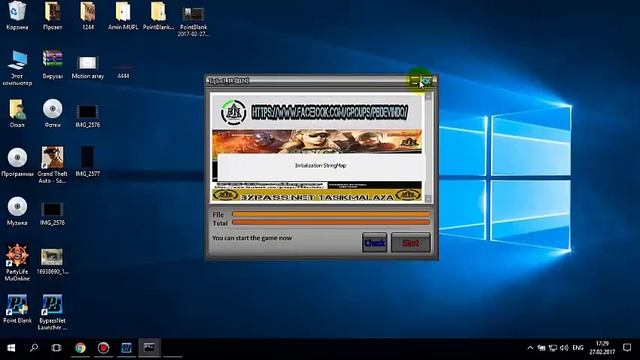The image size is (640, 360).
Task: Open the Фотки disc icon
Action: (53, 113)
